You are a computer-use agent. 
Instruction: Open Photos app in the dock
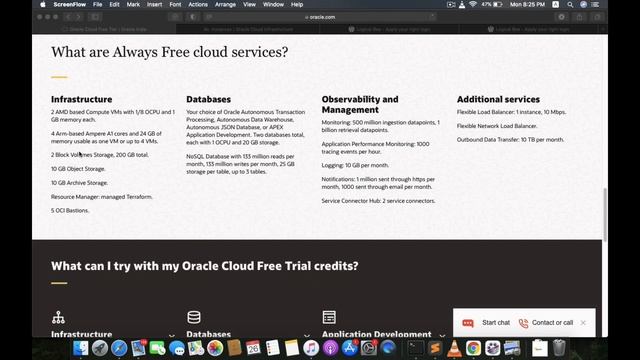point(215,348)
